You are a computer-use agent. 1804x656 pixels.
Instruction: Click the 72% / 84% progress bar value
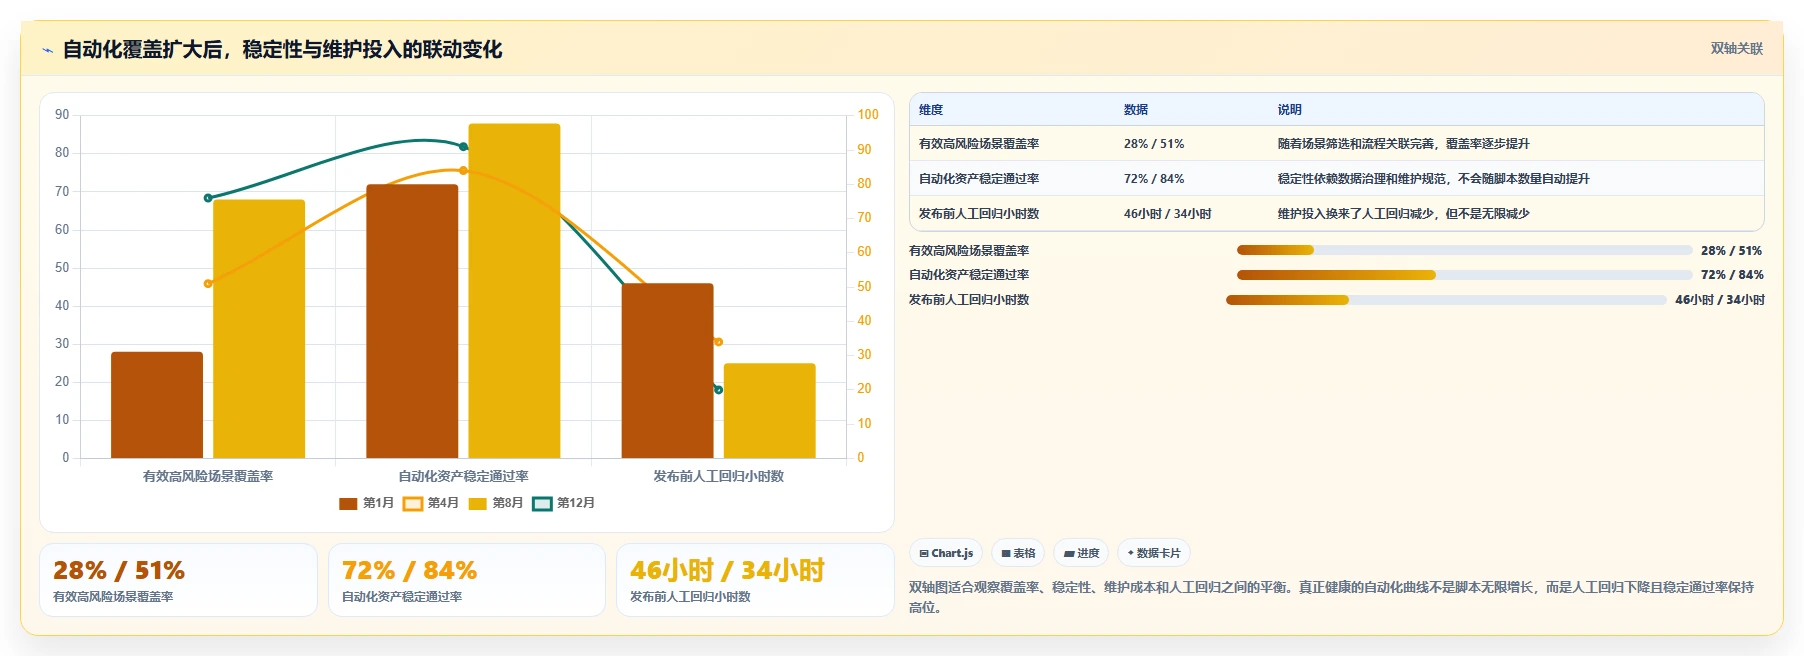click(1732, 275)
